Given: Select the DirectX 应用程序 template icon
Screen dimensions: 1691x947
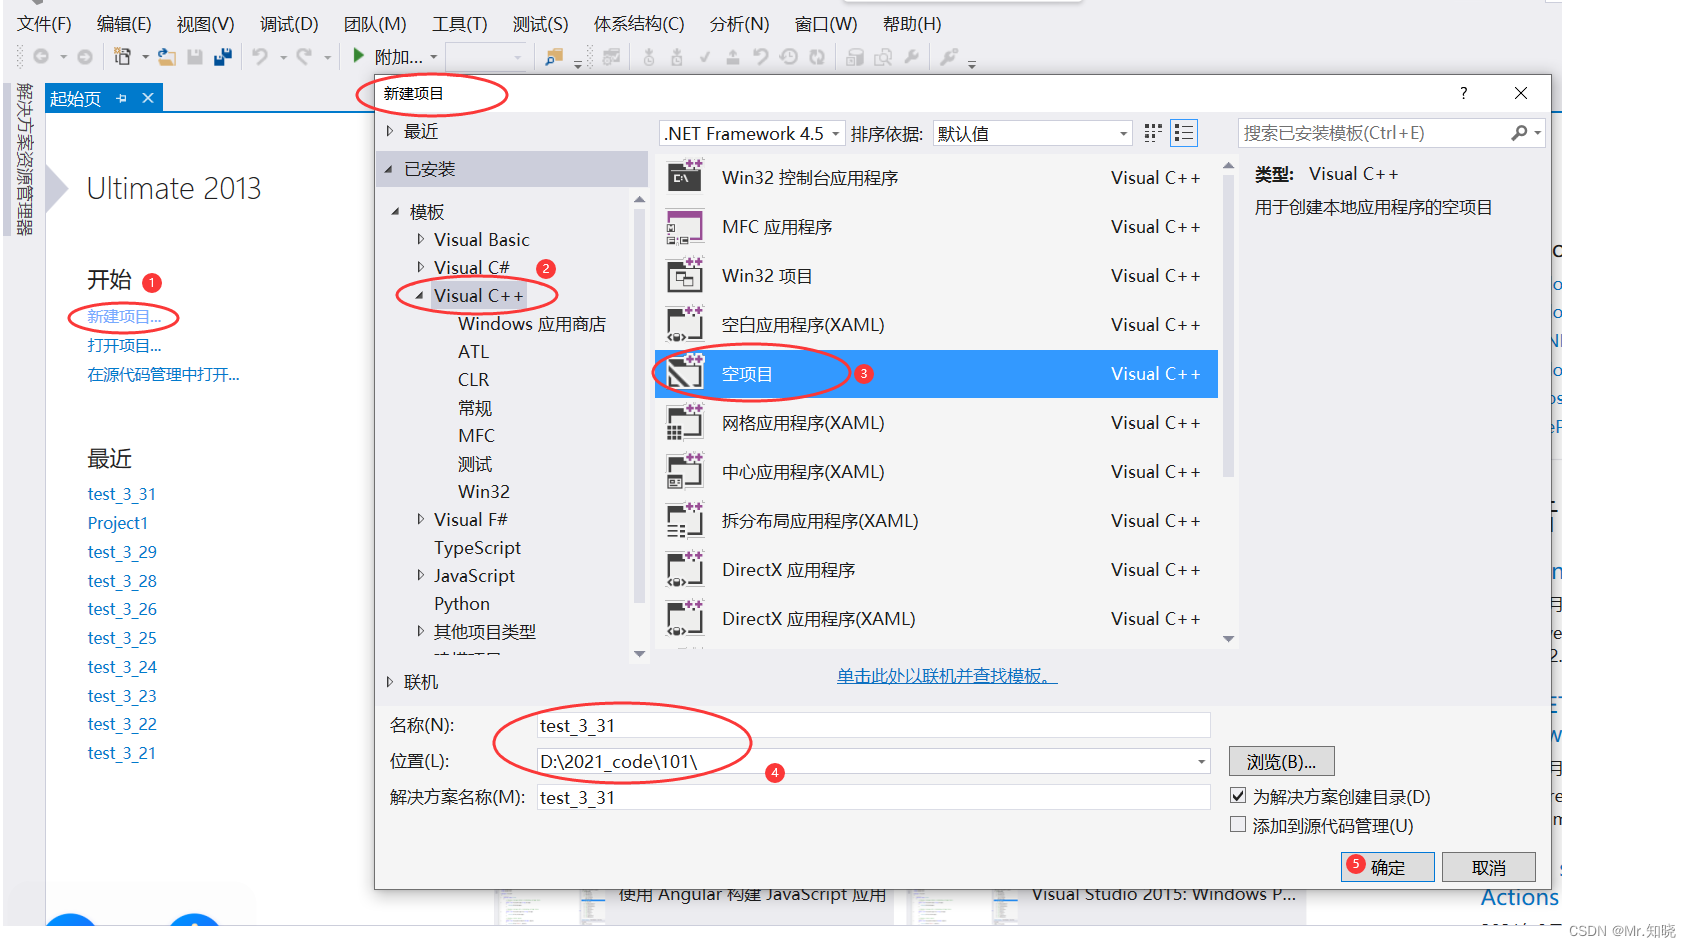Looking at the screenshot, I should pyautogui.click(x=684, y=570).
